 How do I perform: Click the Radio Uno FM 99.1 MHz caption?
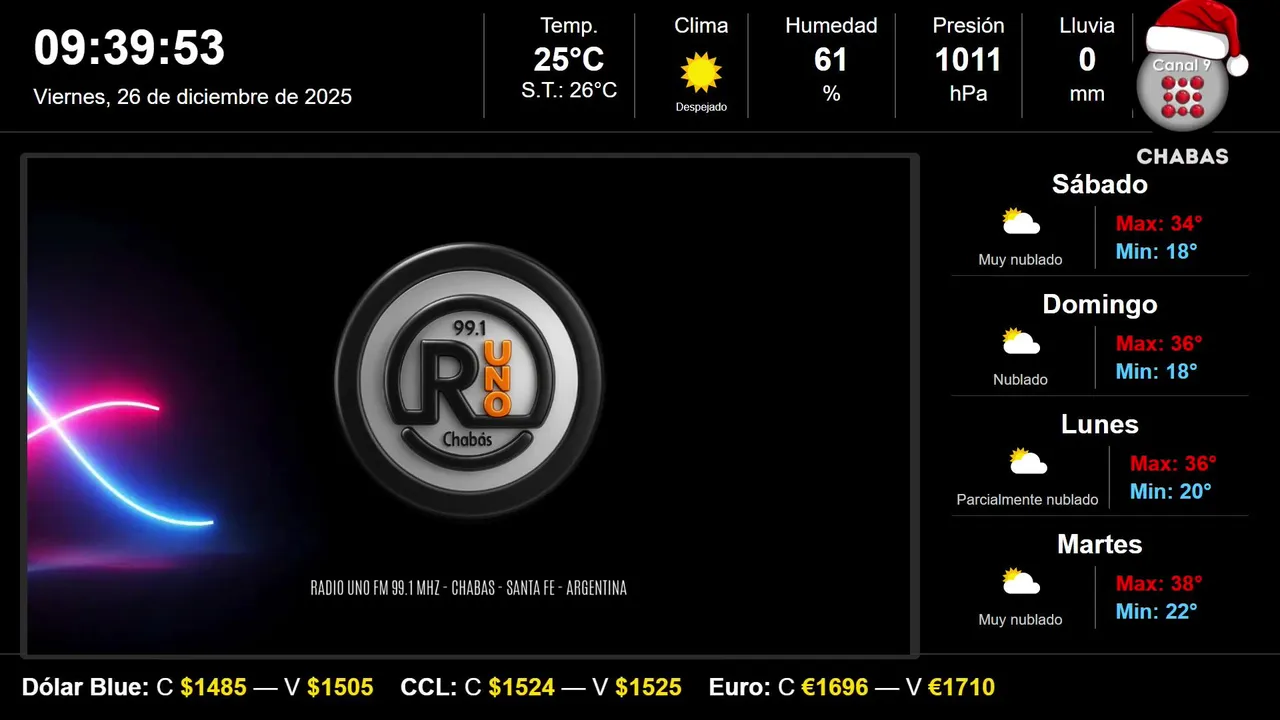coord(469,588)
